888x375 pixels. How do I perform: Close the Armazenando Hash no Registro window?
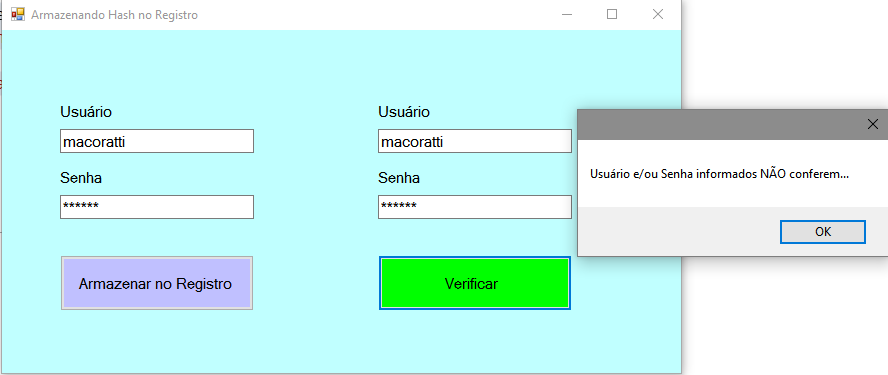658,14
